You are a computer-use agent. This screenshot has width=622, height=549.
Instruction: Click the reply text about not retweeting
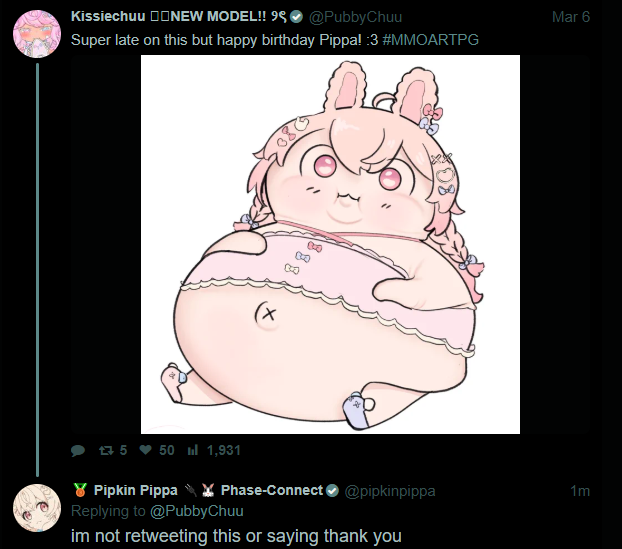click(x=236, y=536)
